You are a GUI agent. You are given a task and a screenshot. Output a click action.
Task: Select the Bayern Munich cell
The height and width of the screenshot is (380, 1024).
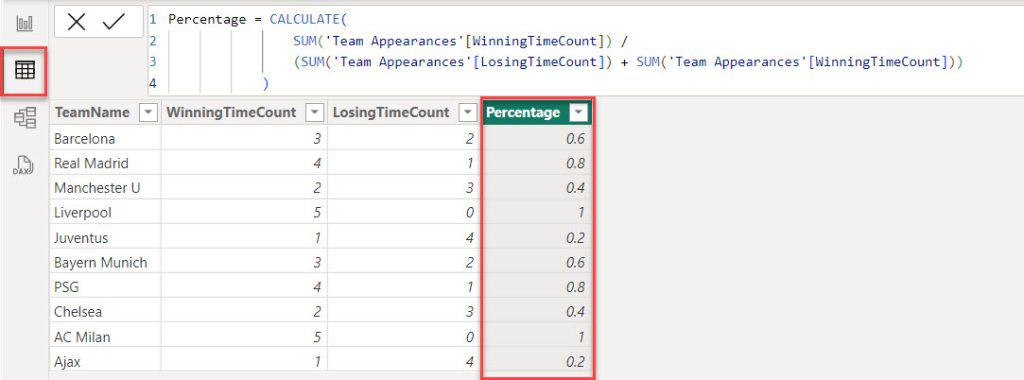pyautogui.click(x=105, y=262)
